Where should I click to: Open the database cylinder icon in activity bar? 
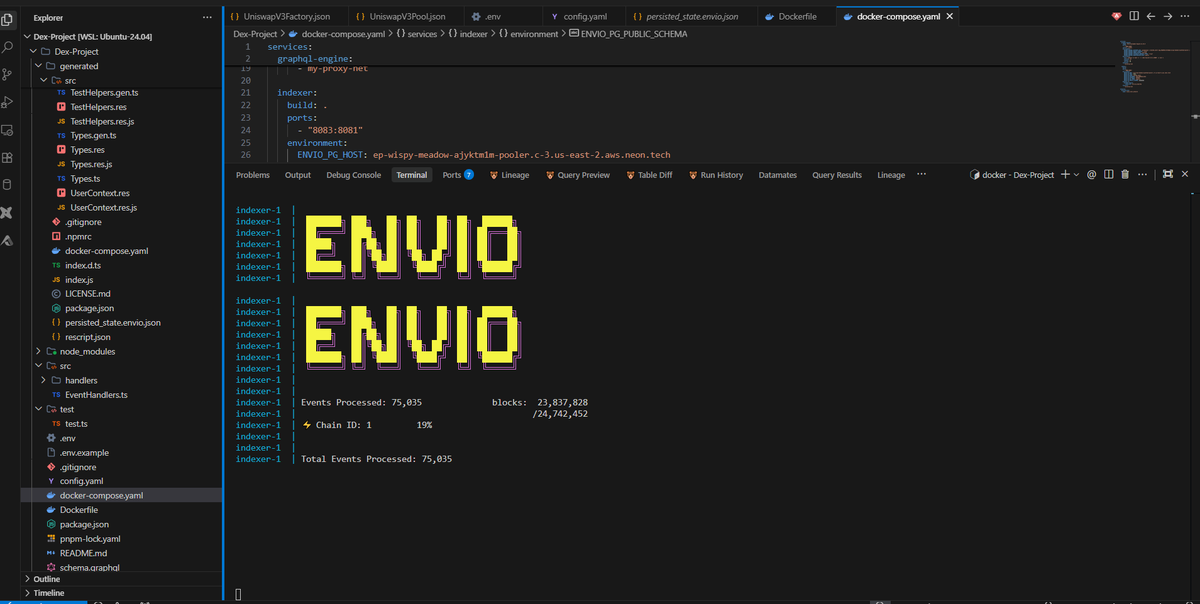(x=8, y=185)
